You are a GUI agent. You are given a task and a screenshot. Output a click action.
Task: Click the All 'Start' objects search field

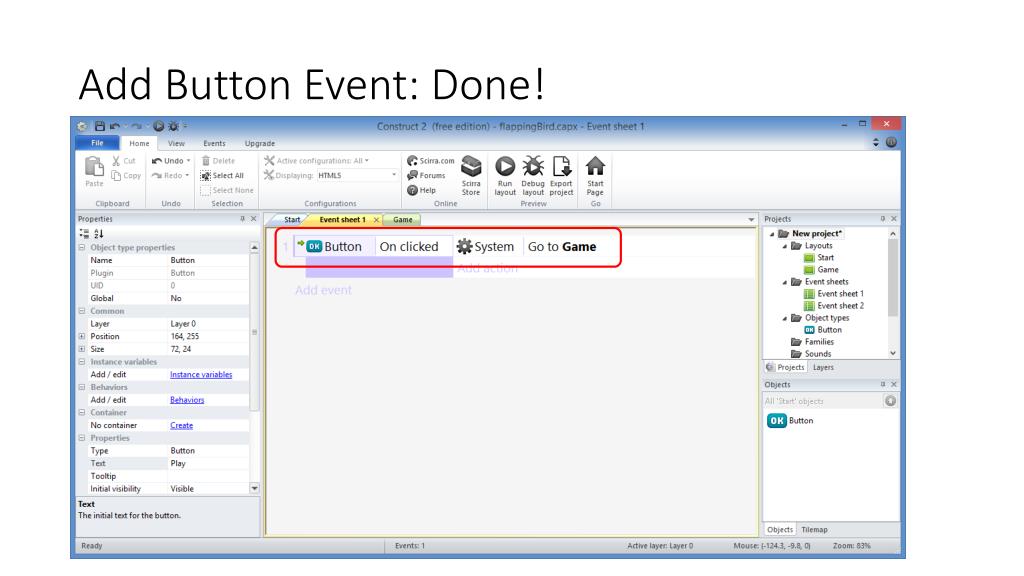[x=824, y=401]
